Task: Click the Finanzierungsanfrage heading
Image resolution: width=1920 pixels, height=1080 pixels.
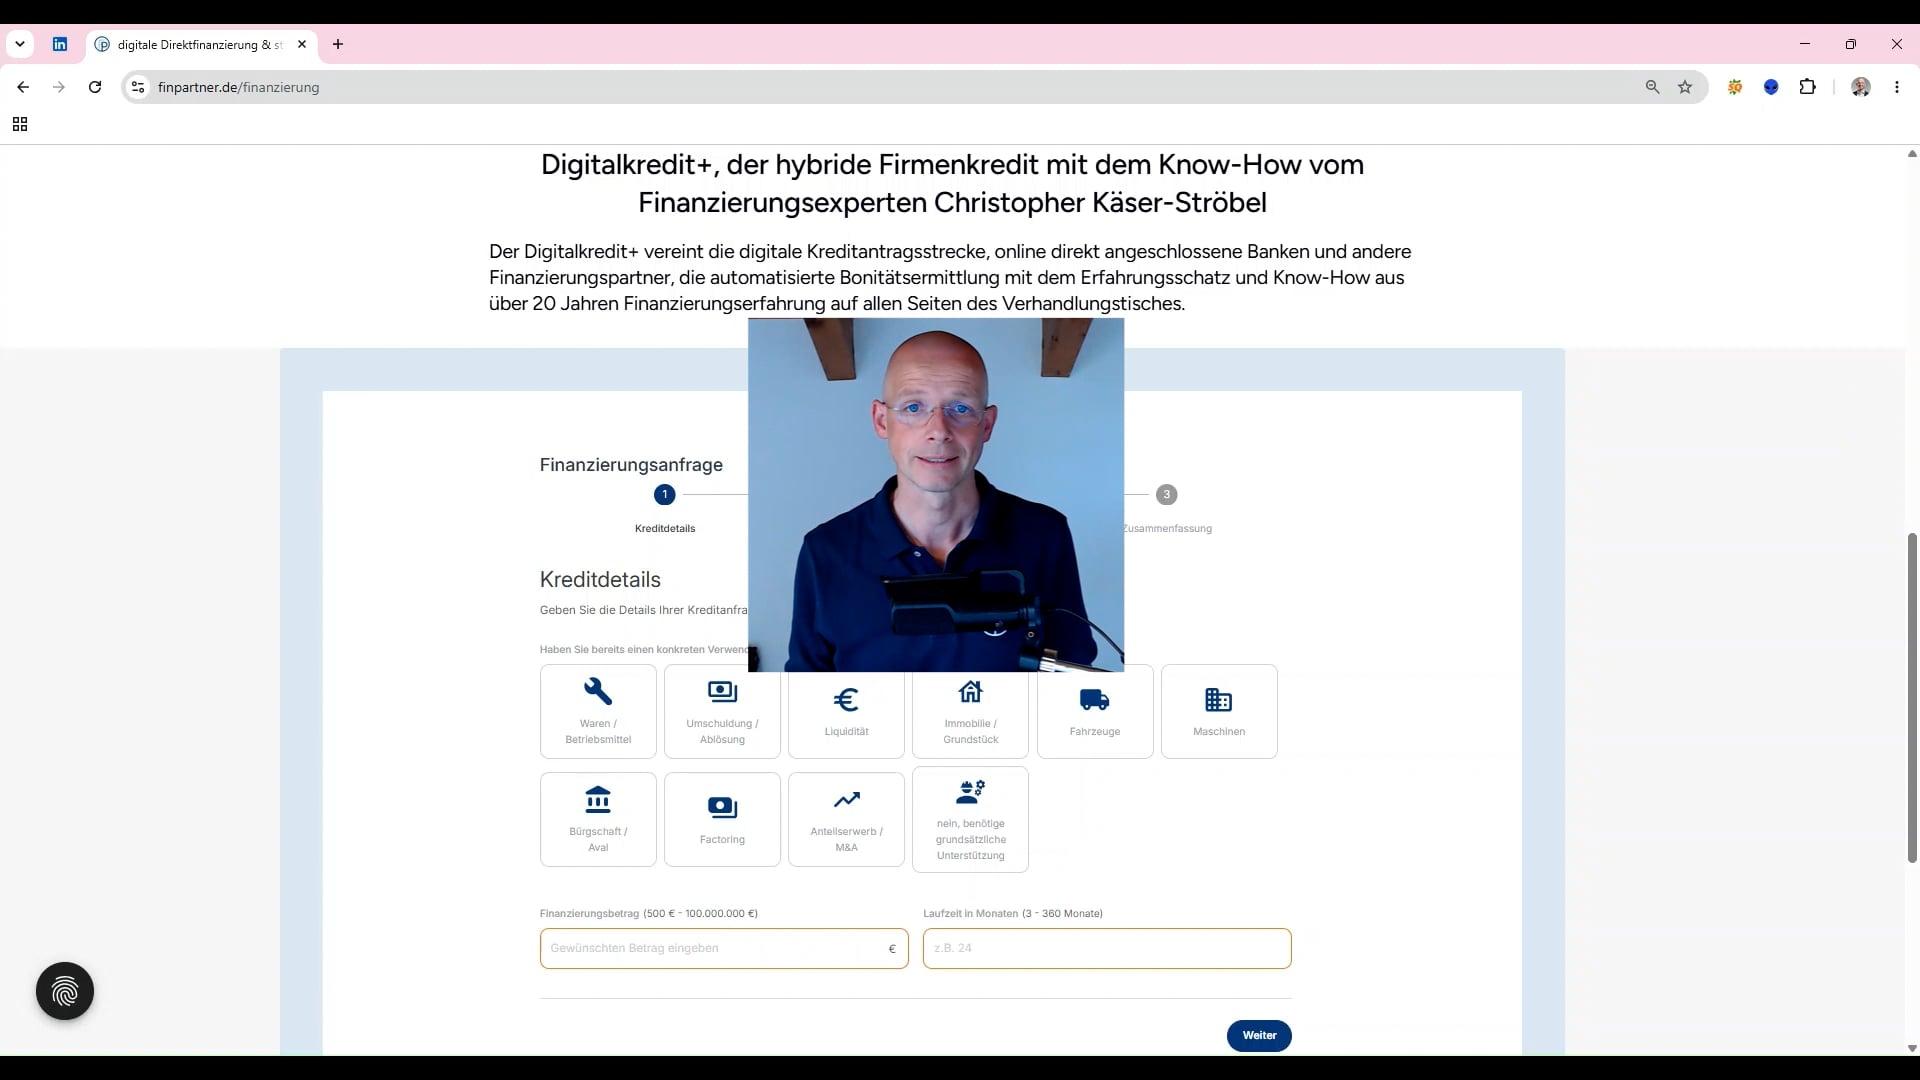Action: point(631,464)
